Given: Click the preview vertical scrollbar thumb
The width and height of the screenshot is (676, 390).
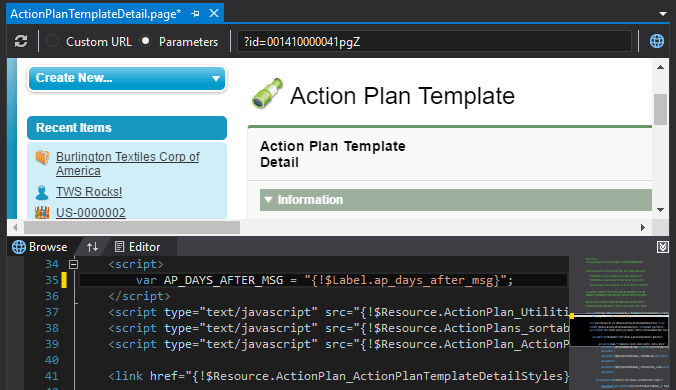Looking at the screenshot, I should pos(660,109).
